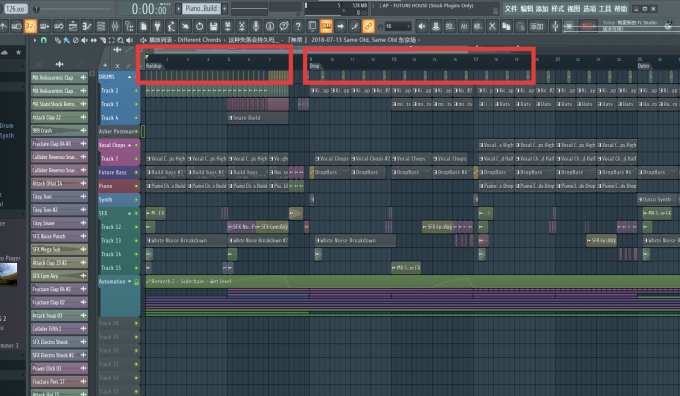This screenshot has width=680, height=396.
Task: Mute the Piano track light
Action: click(x=136, y=186)
